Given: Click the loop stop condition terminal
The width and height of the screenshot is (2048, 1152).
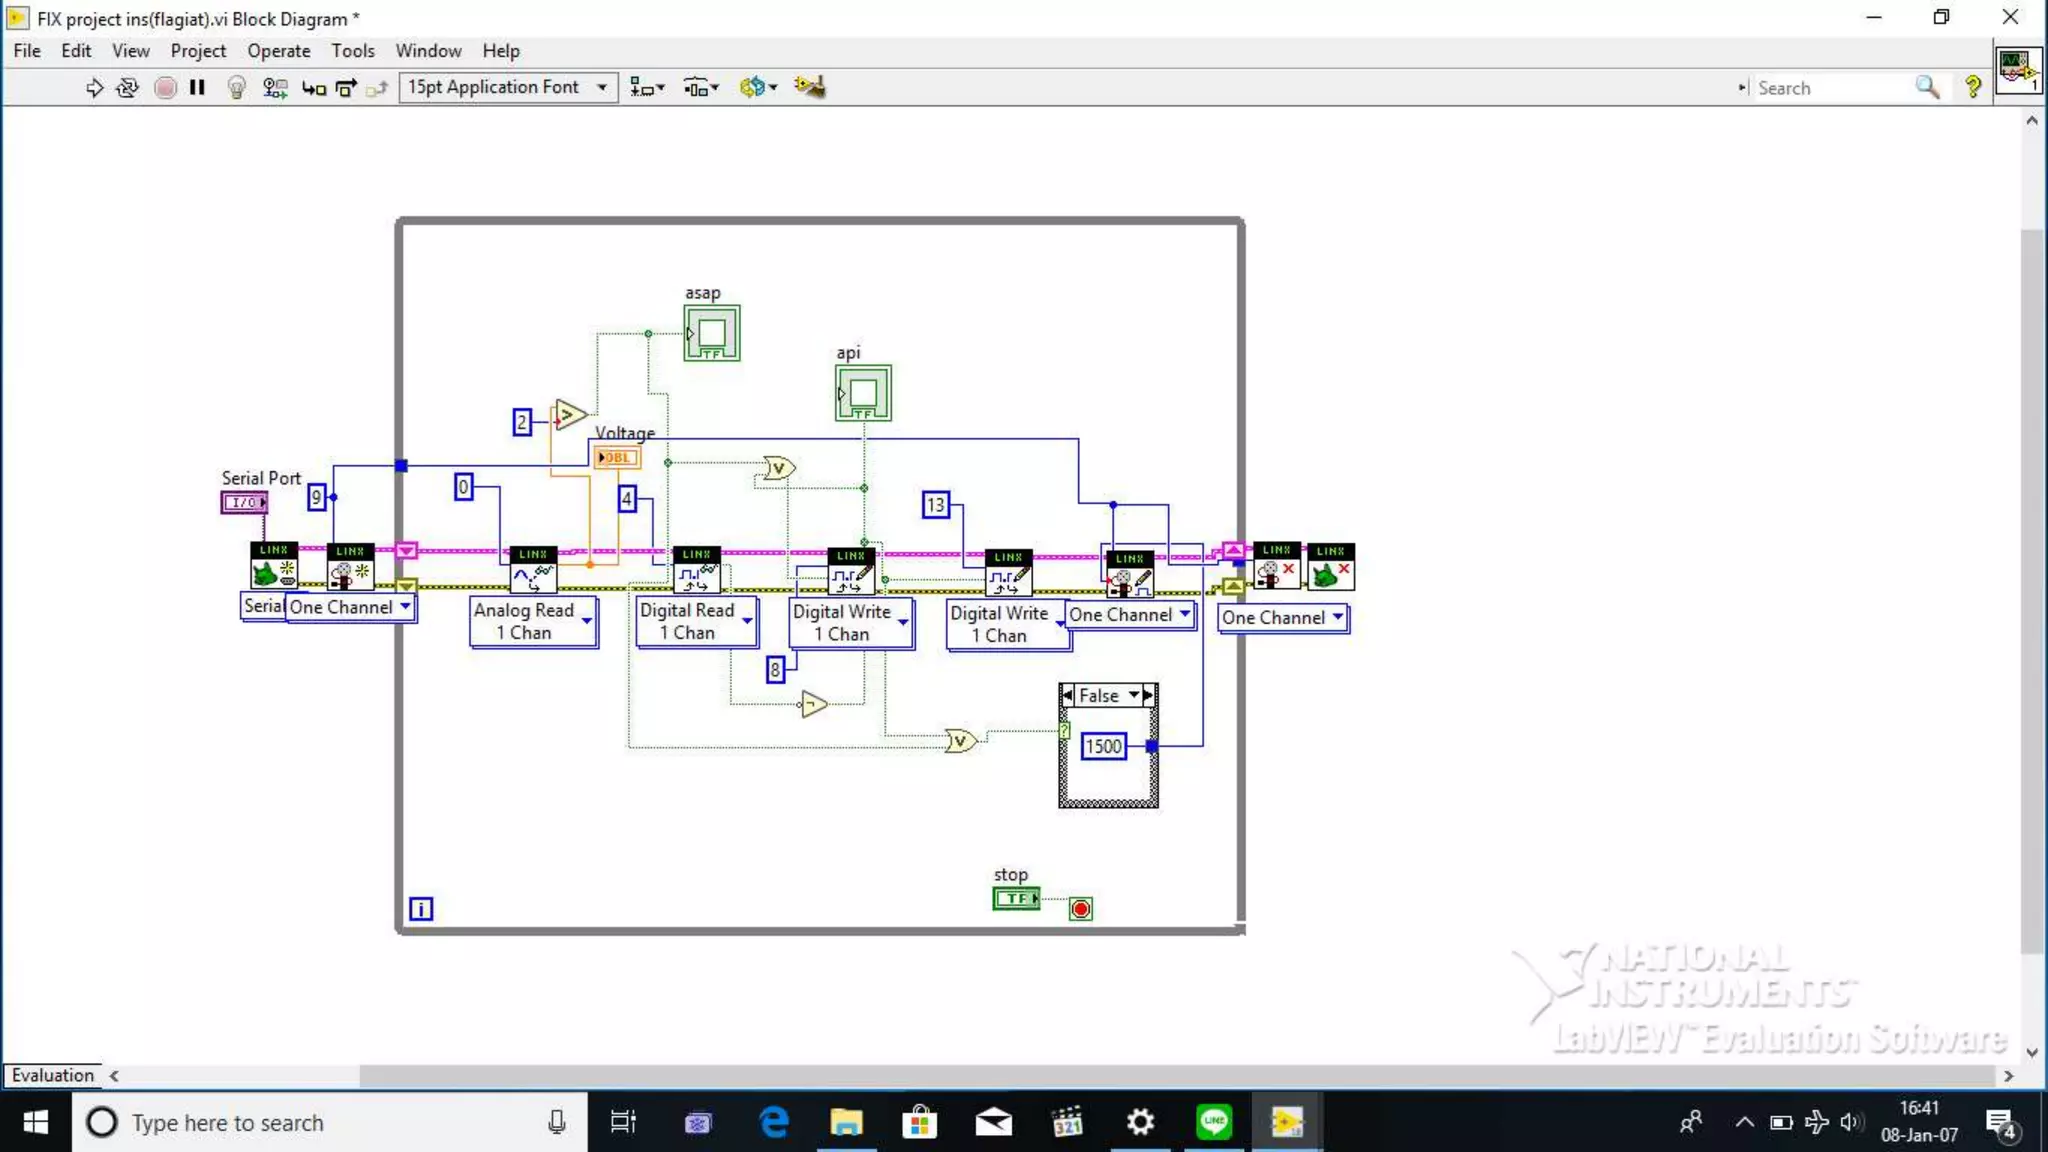Looking at the screenshot, I should click(1080, 908).
